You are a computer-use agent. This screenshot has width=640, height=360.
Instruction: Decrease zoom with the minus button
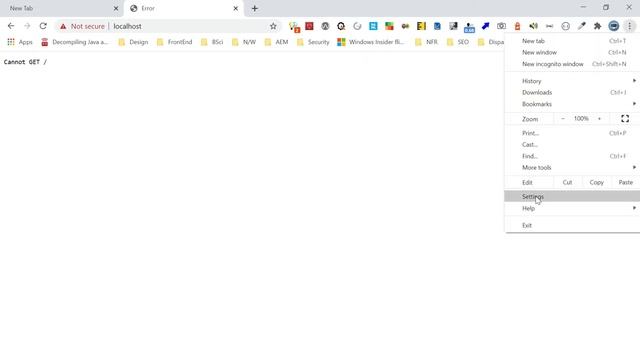click(563, 119)
